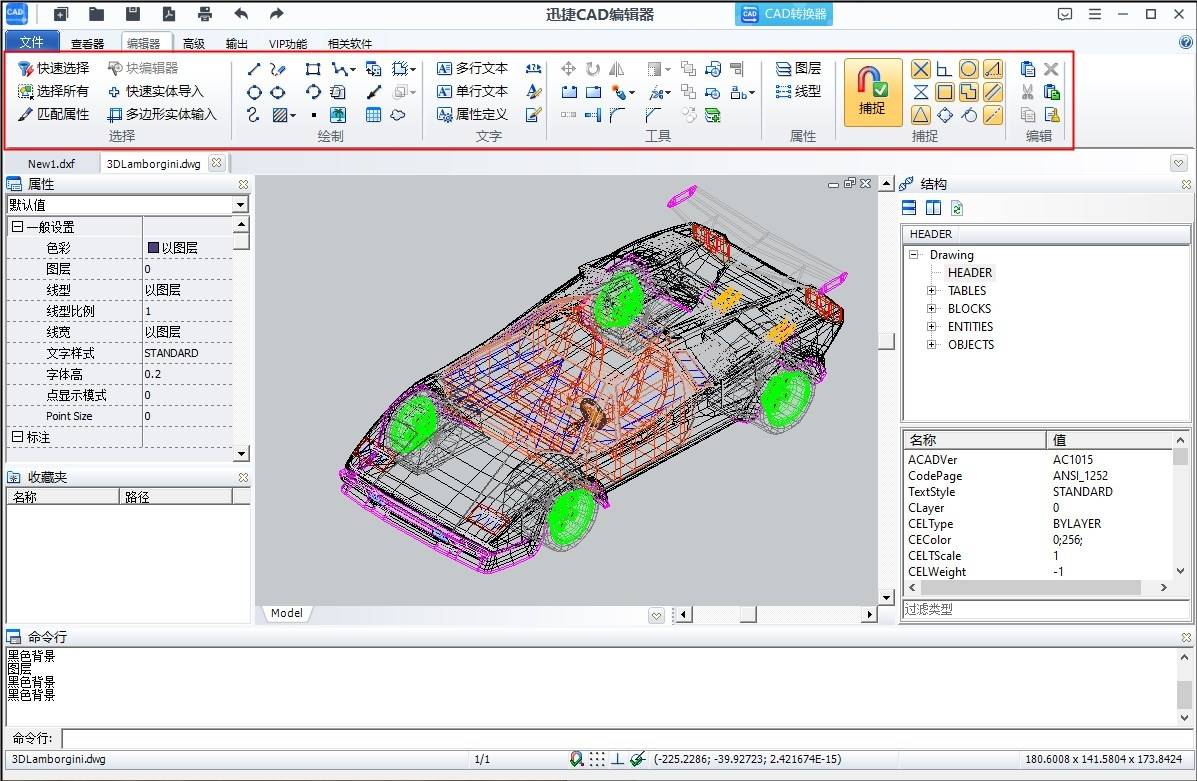Open the 默认值 combo box in Properties
This screenshot has height=781, width=1197.
click(127, 205)
